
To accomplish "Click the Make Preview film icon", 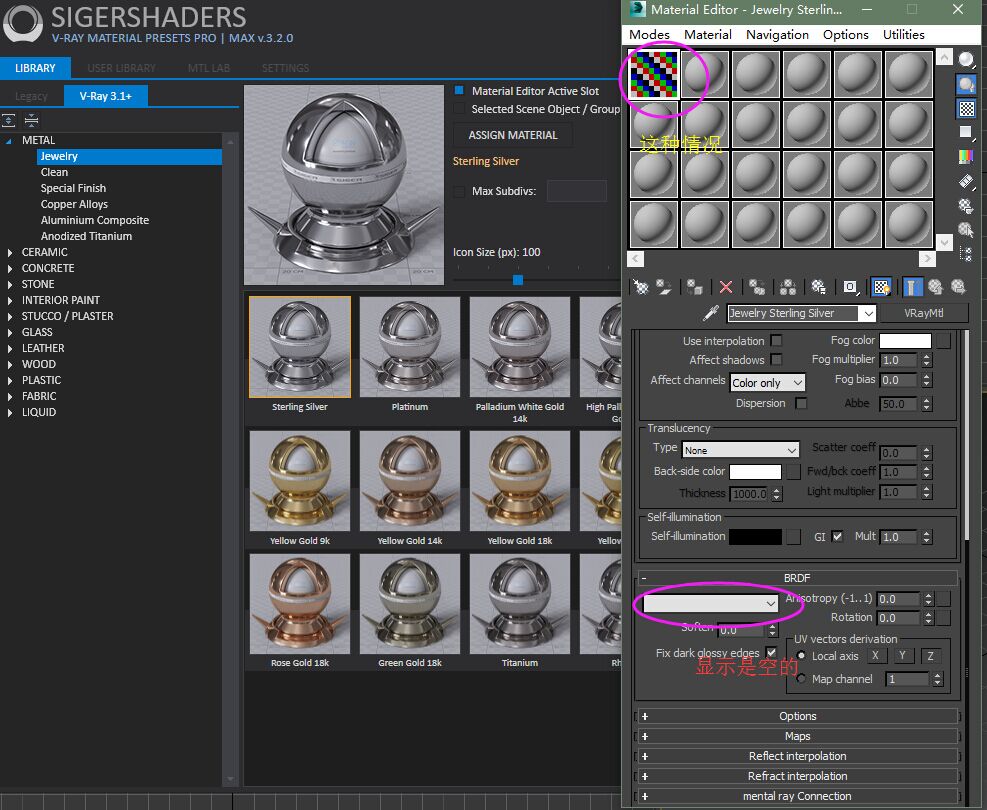I will point(966,181).
